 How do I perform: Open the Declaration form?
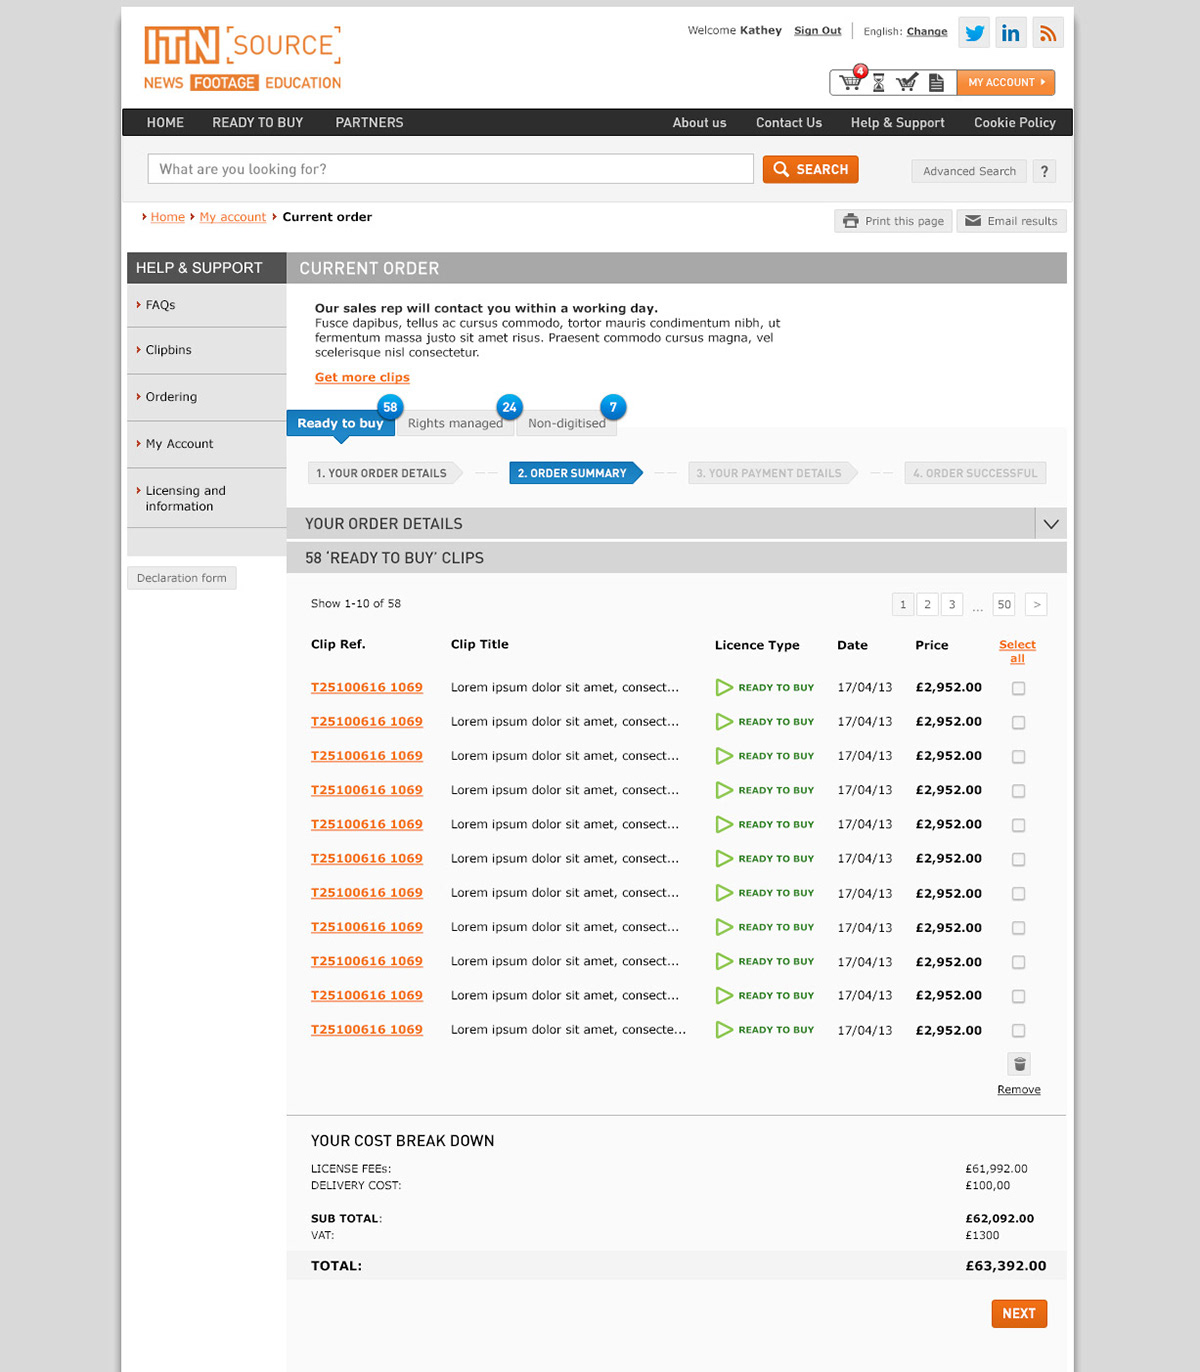point(181,577)
